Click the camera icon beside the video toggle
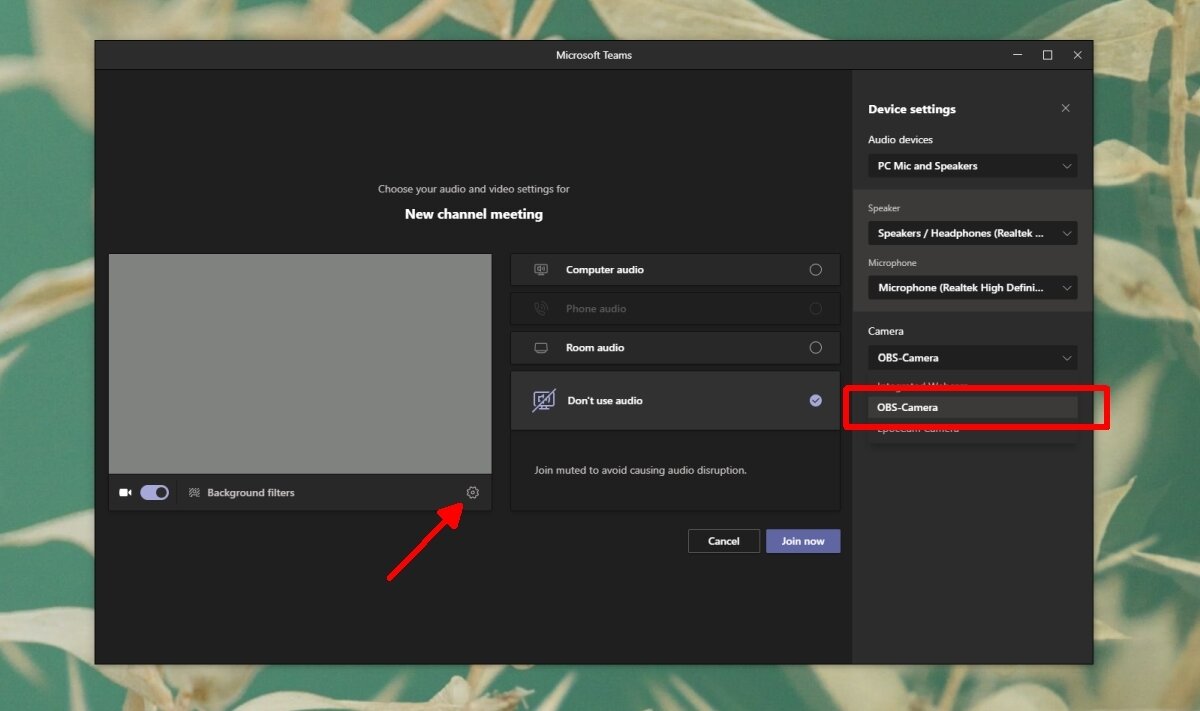 [125, 492]
